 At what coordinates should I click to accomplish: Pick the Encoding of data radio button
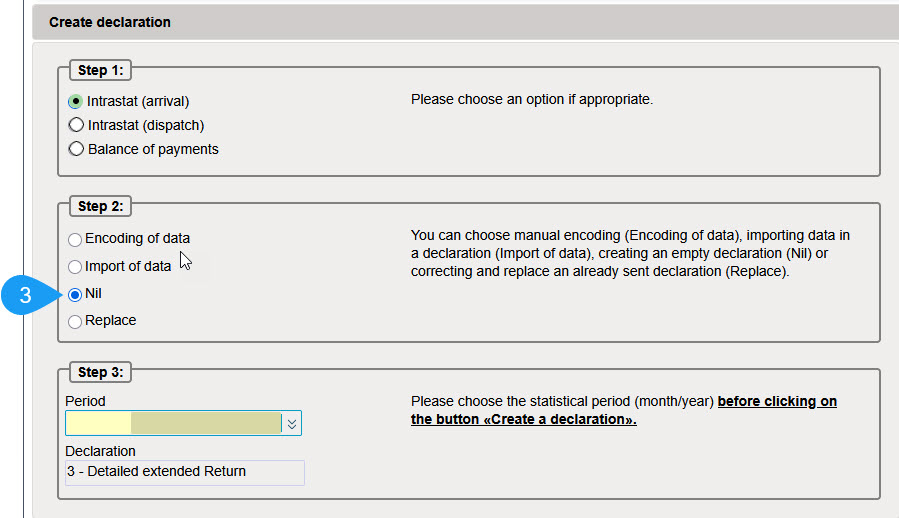[x=75, y=240]
